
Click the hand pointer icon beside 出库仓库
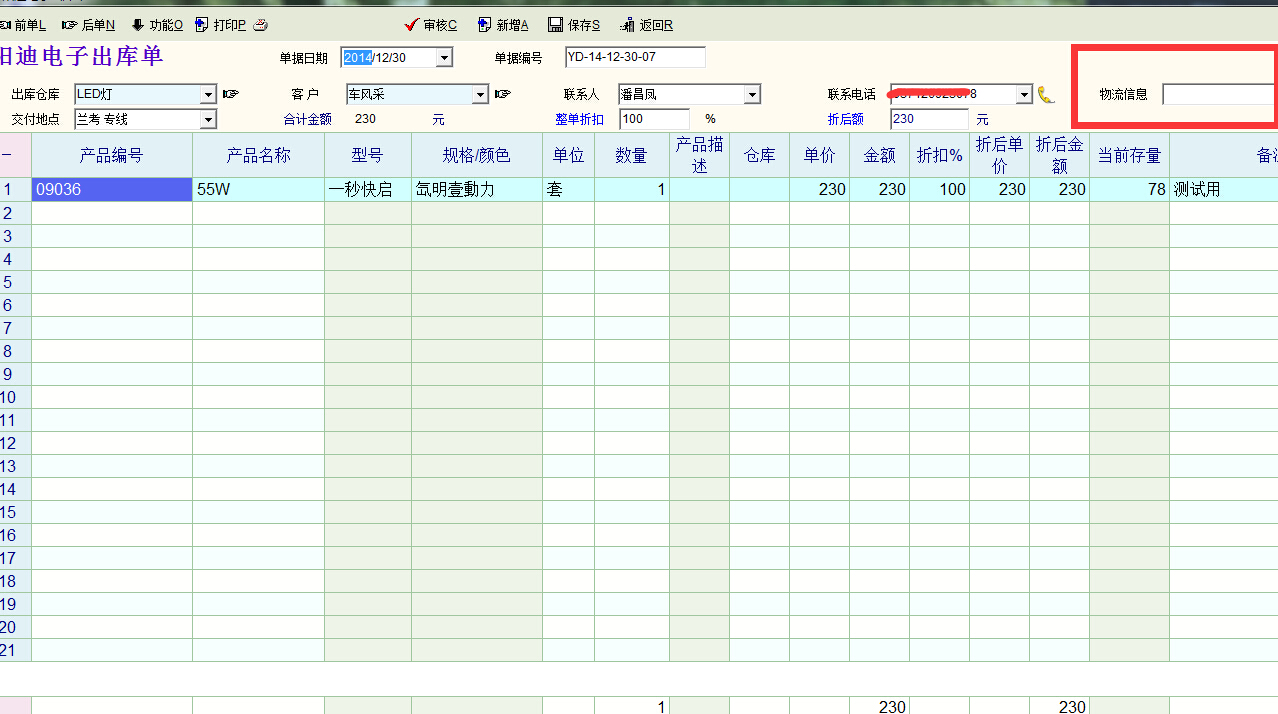231,94
